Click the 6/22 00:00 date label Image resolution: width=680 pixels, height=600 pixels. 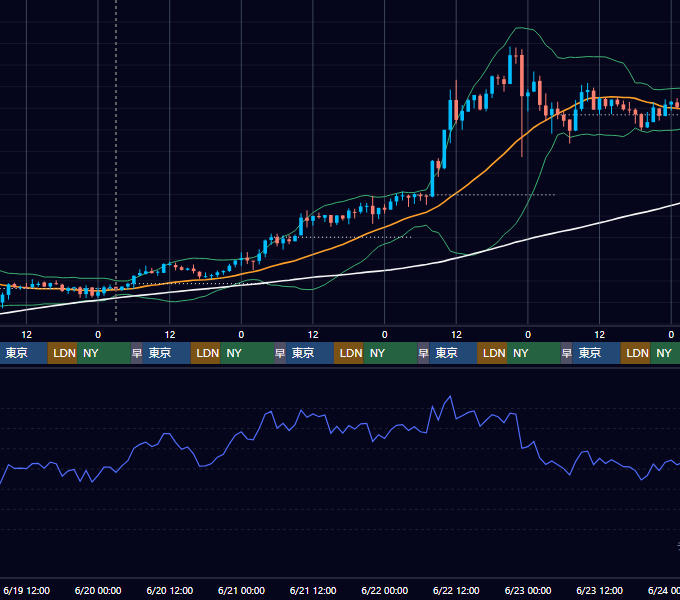[x=385, y=590]
